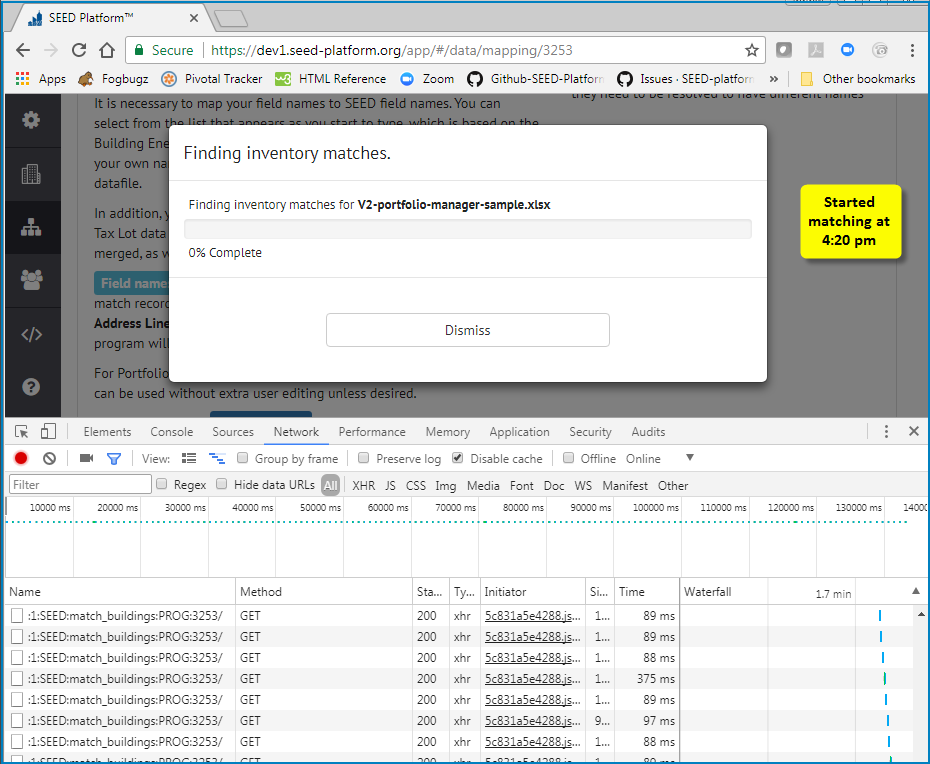Uncheck the Disable cache checkbox
Viewport: 930px width, 764px height.
[x=457, y=458]
